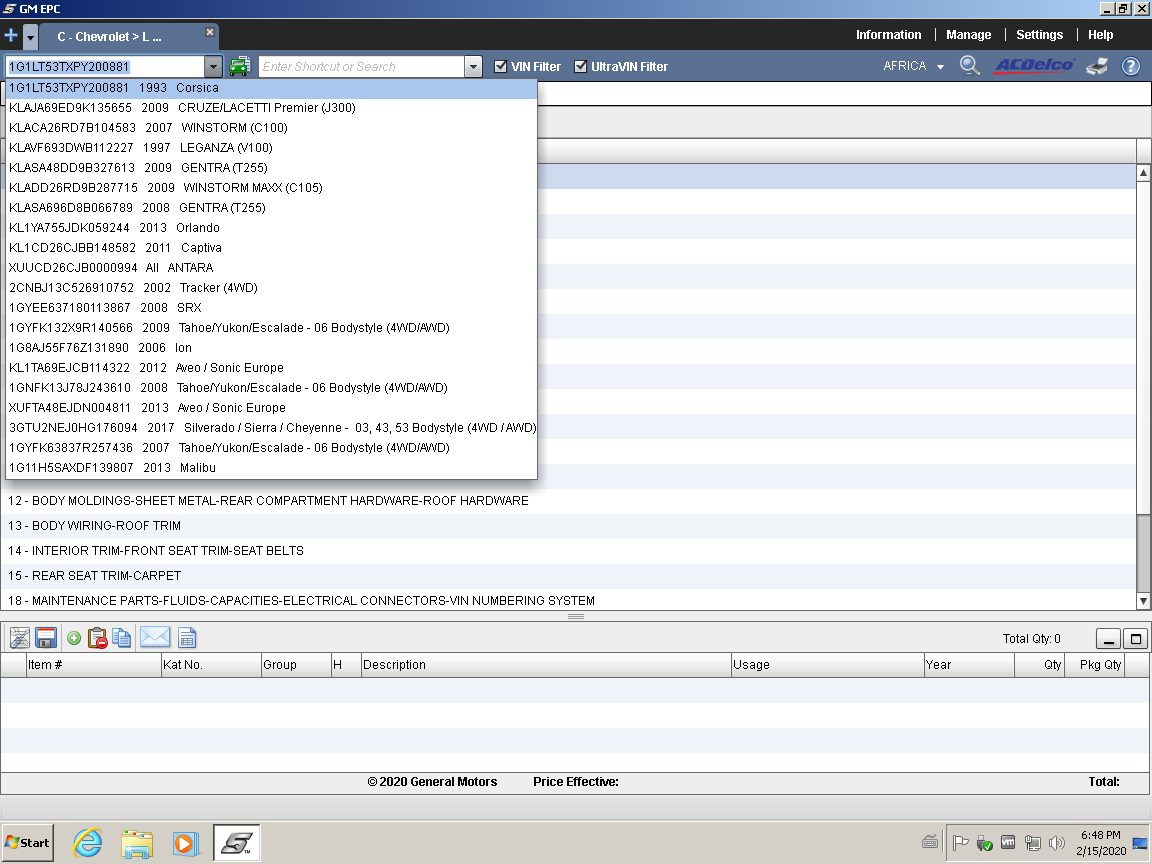This screenshot has height=864, width=1152.
Task: Click the green vehicle icon beside VIN field
Action: click(x=240, y=67)
